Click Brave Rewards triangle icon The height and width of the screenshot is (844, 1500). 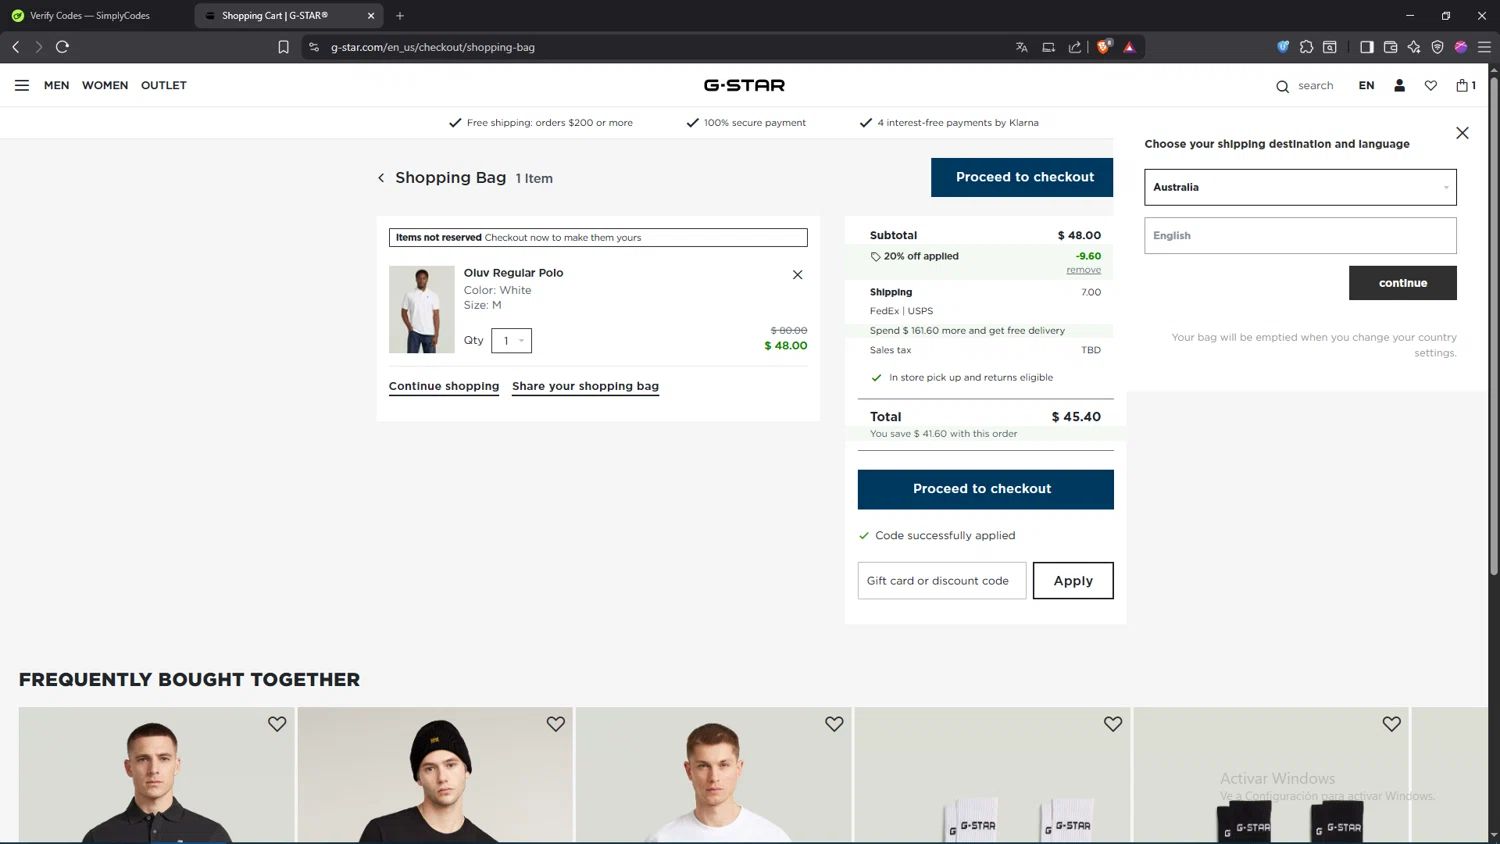coord(1129,47)
